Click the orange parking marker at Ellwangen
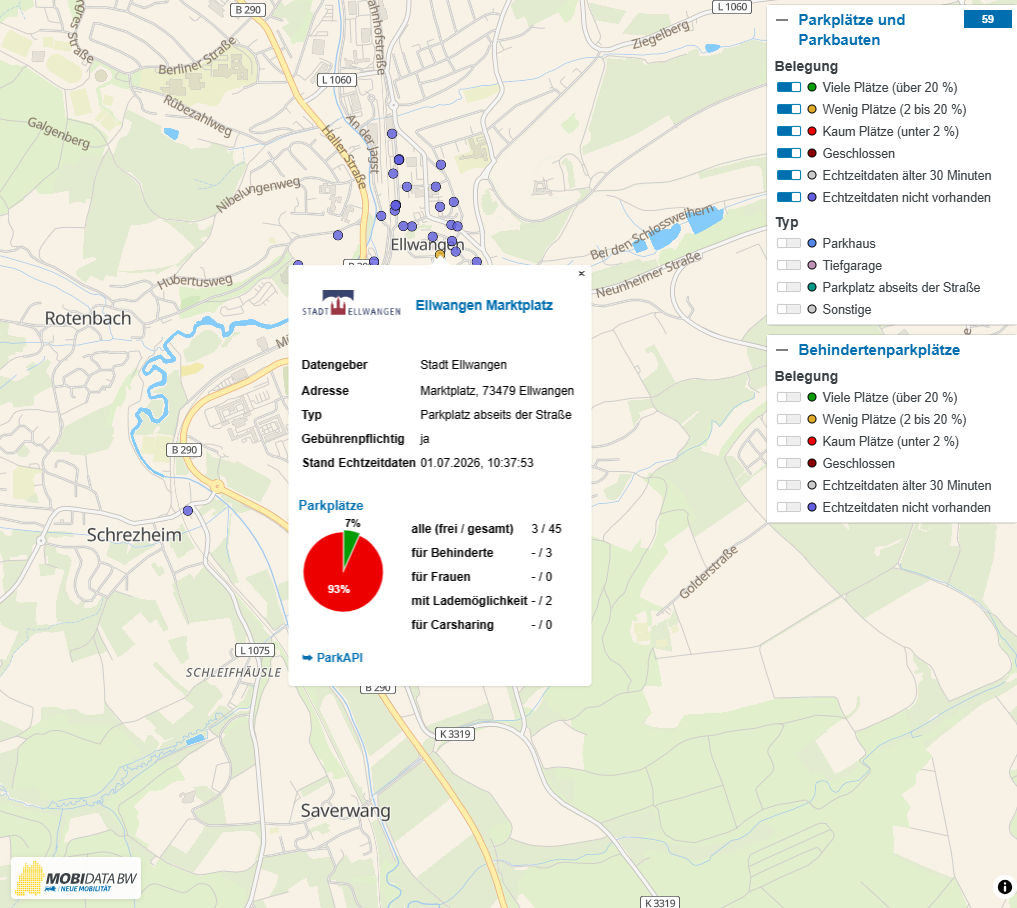The image size is (1017, 908). click(440, 255)
